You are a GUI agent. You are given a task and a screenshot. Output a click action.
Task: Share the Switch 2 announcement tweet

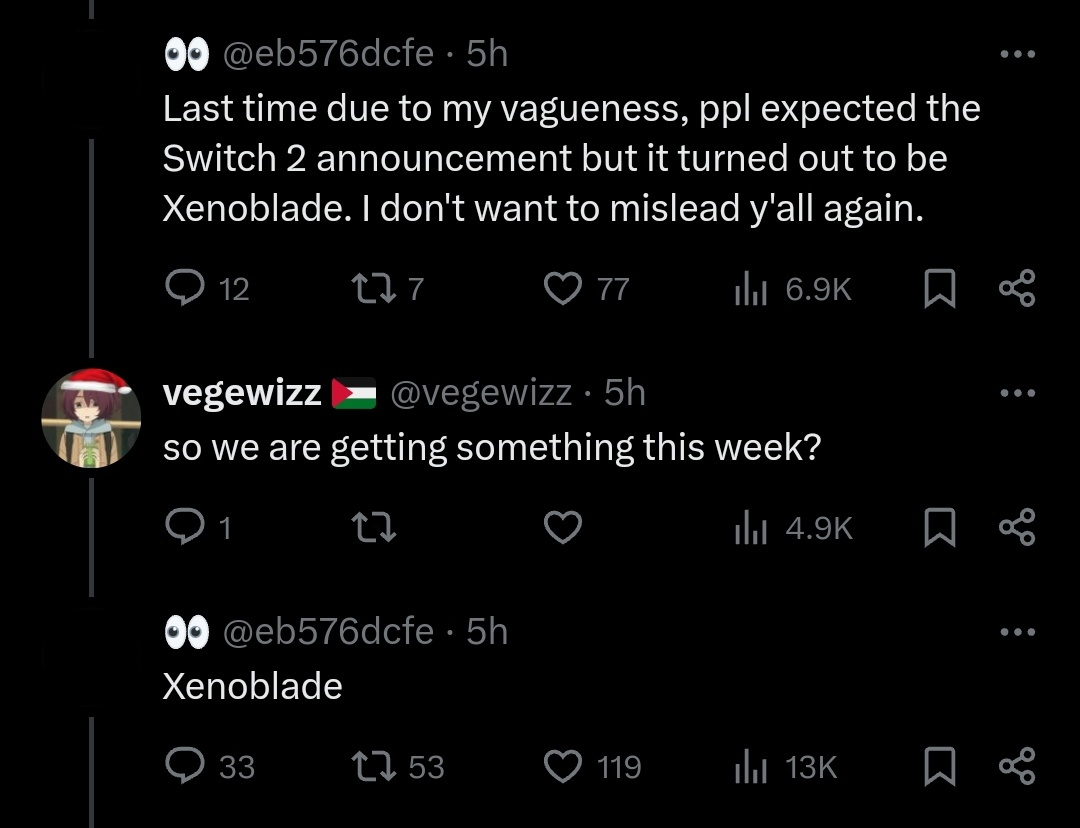click(1017, 288)
